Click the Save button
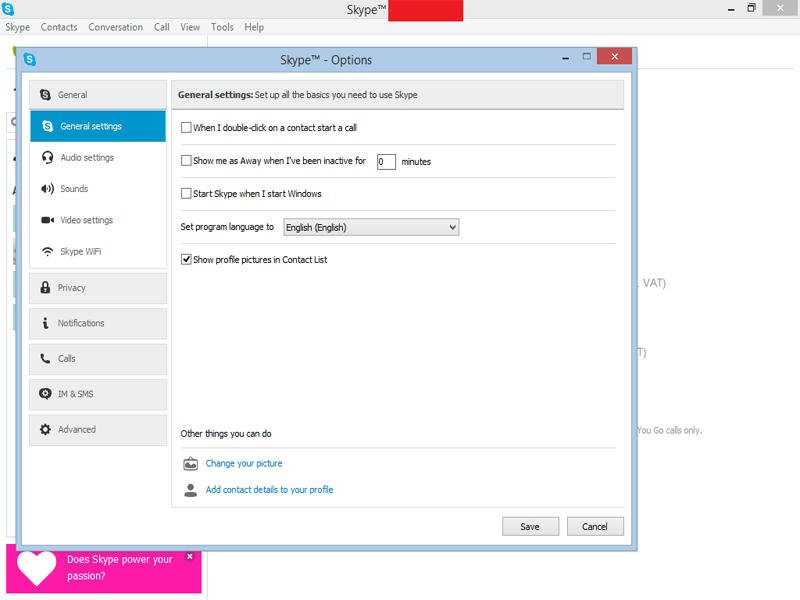Screen dimensions: 800x600 tap(530, 527)
